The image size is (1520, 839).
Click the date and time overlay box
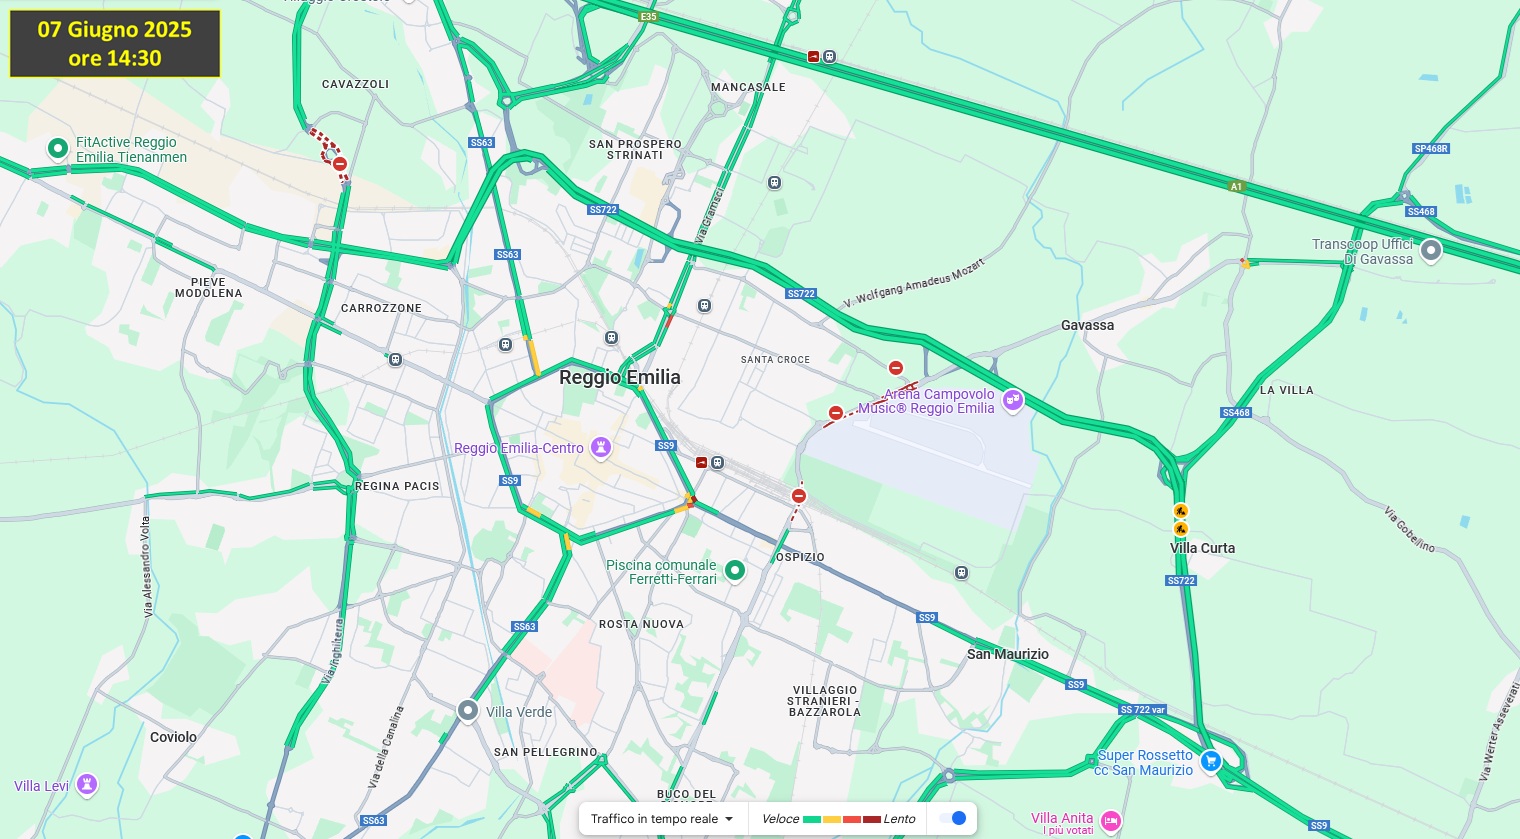(x=115, y=44)
